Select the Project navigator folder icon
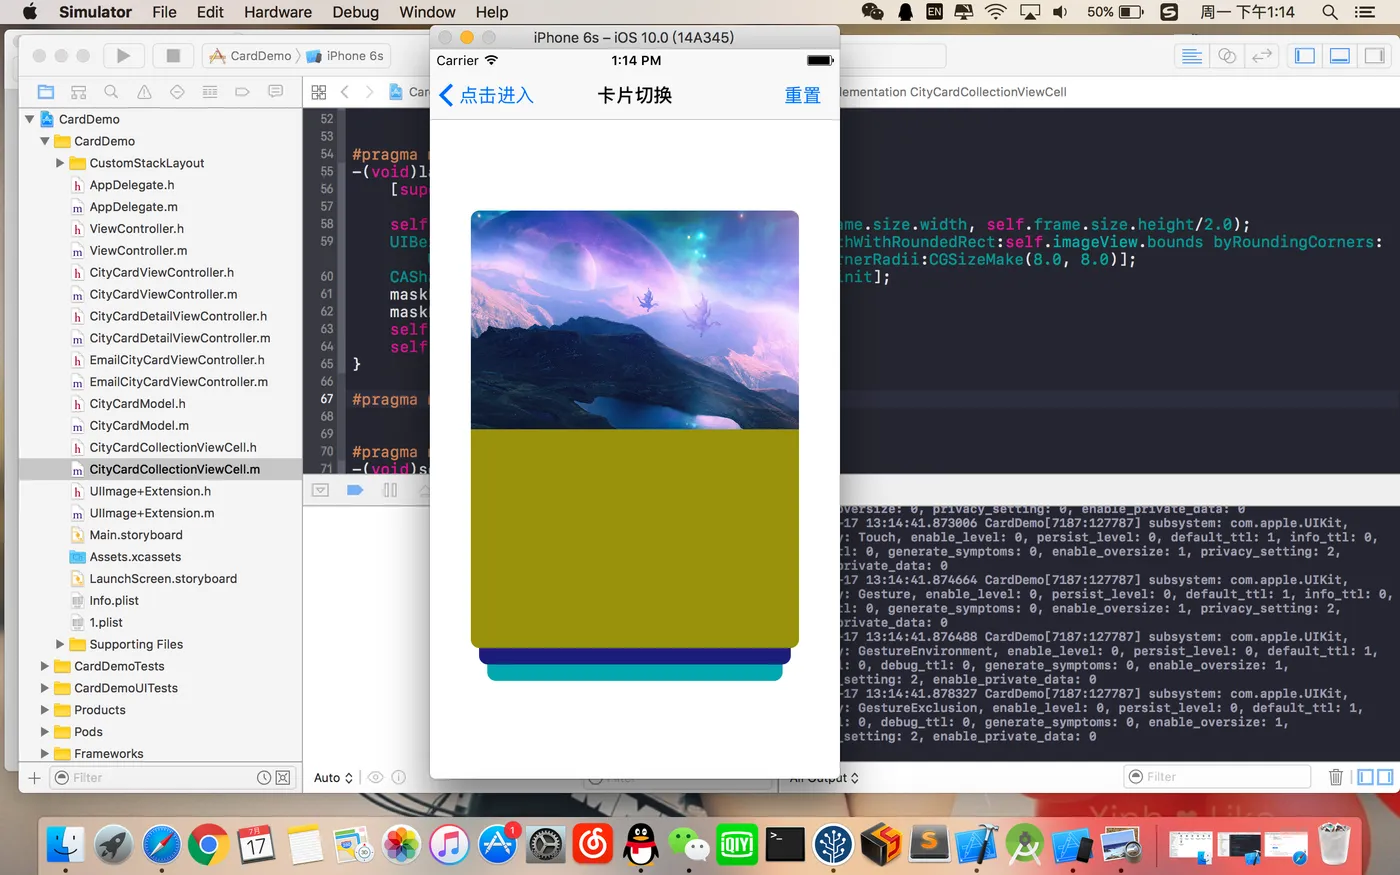1400x875 pixels. click(46, 92)
